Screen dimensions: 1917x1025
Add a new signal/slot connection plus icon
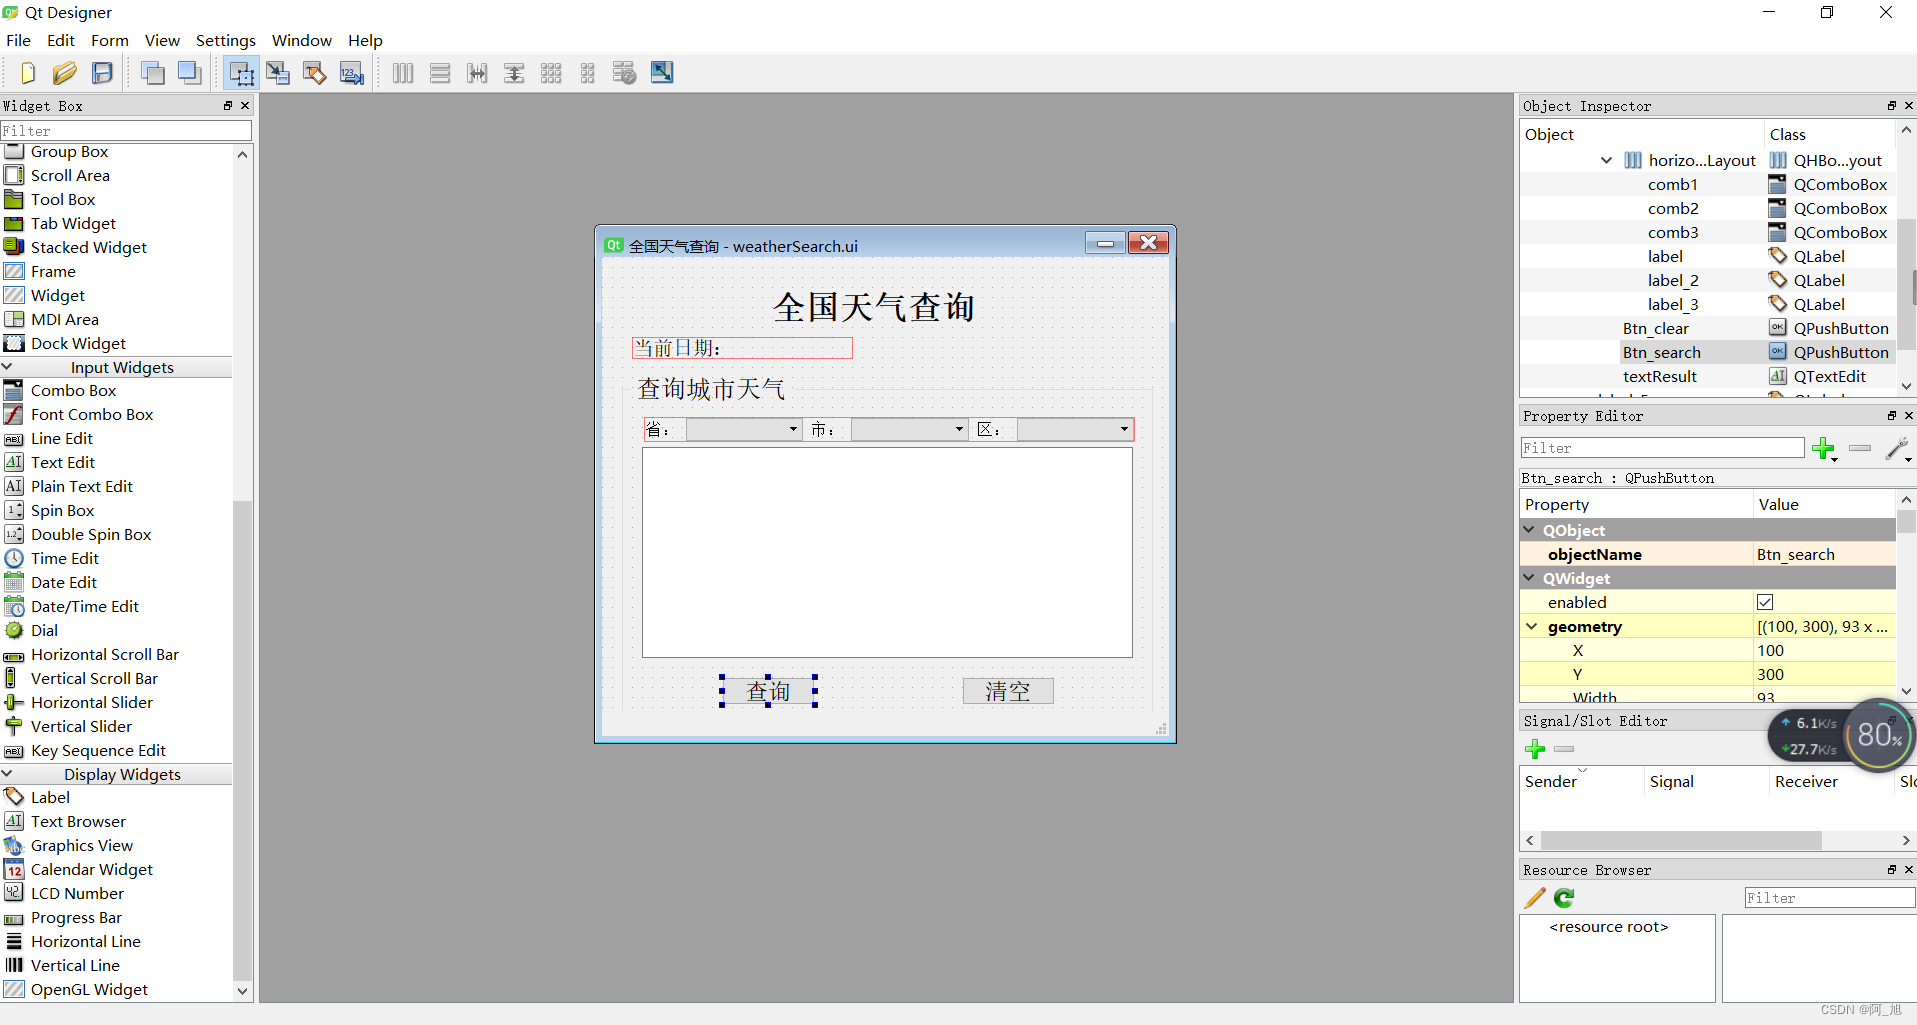pyautogui.click(x=1535, y=749)
